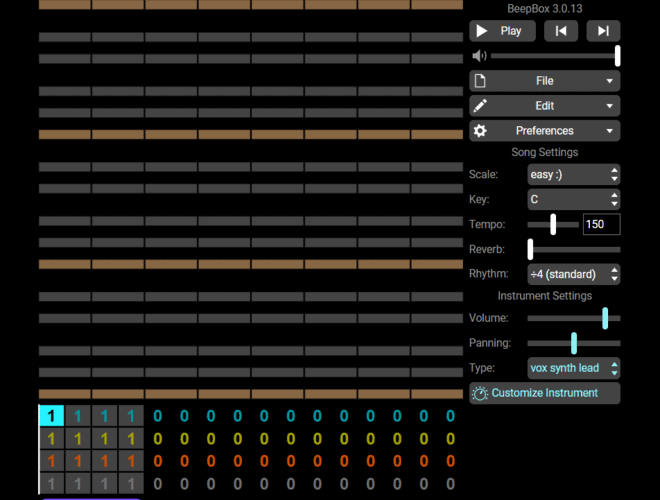This screenshot has width=660, height=500.
Task: Select cyan channel pattern in last visible bar
Action: click(x=450, y=416)
